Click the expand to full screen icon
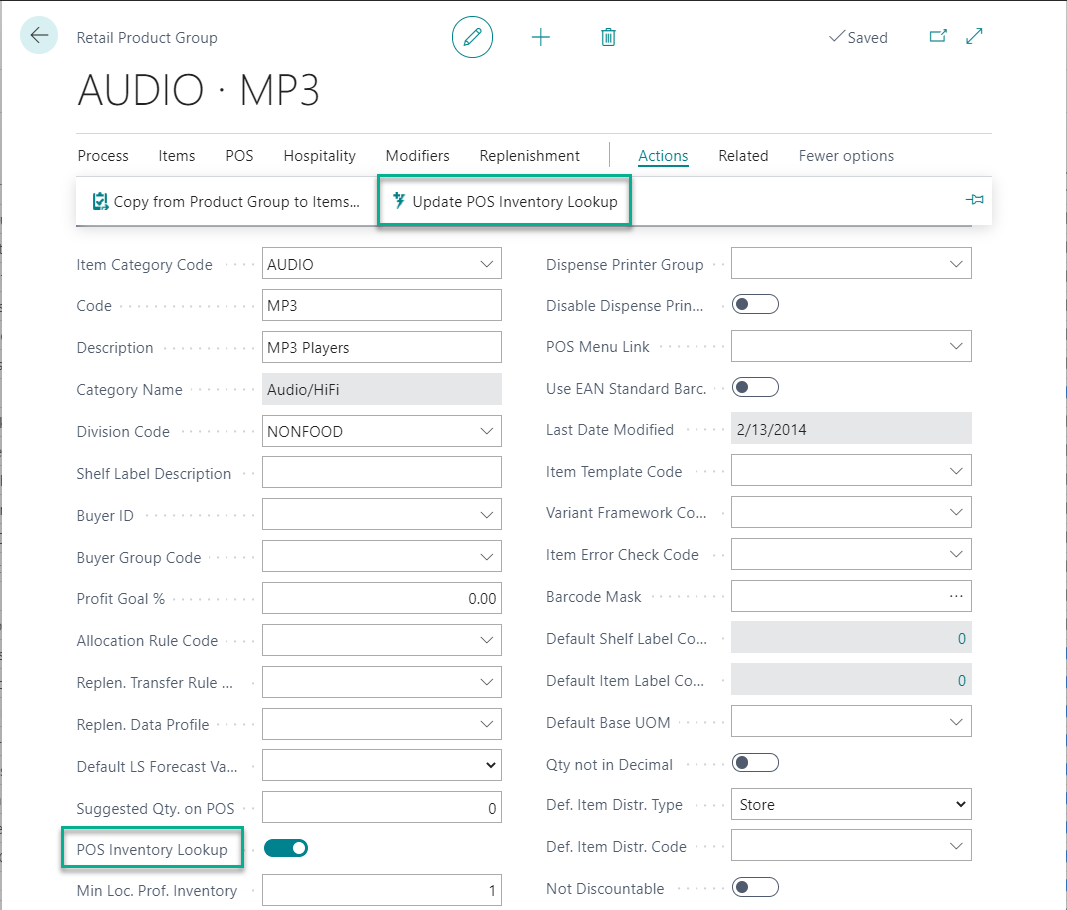Screen dimensions: 1067x910 pos(974,36)
